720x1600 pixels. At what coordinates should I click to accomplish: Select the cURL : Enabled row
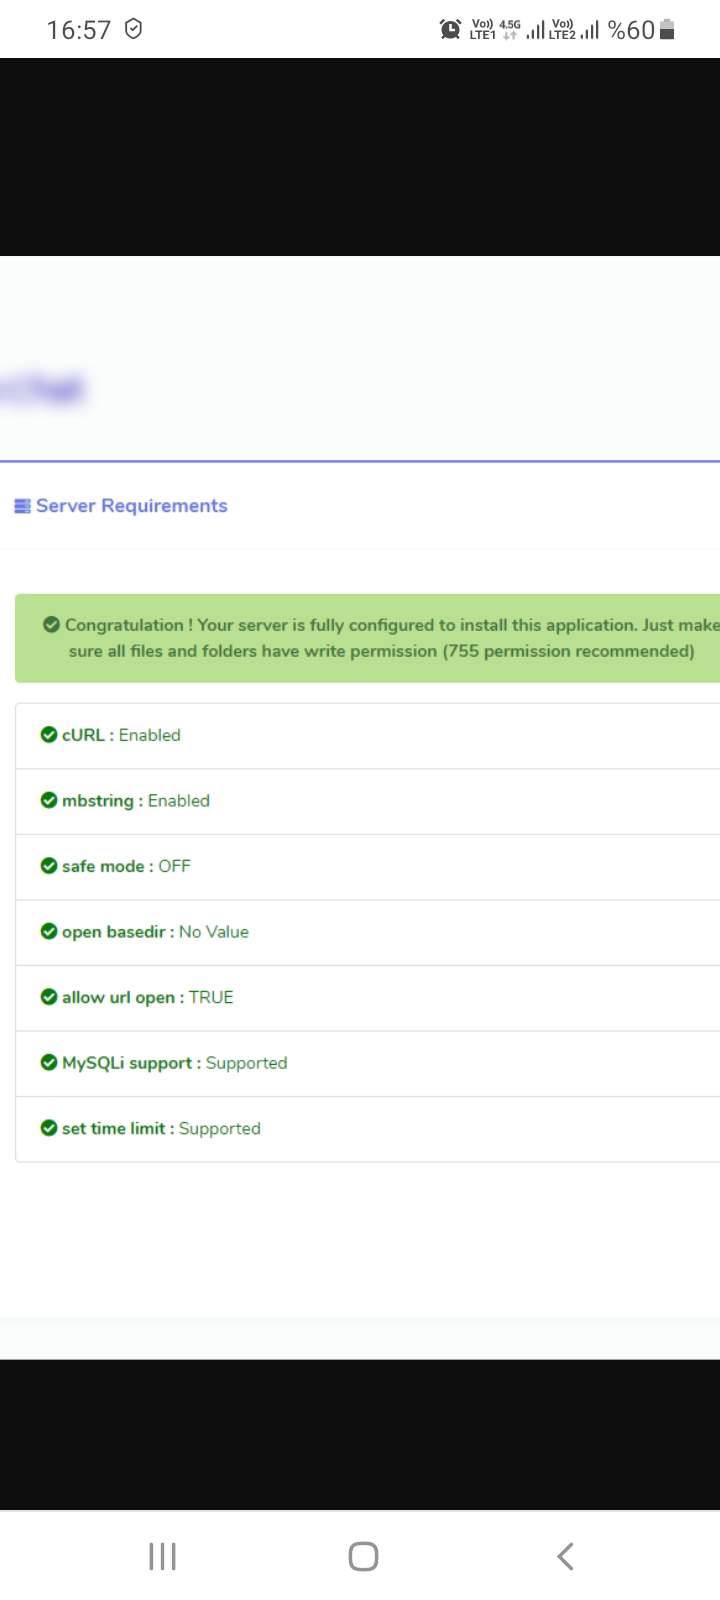click(x=368, y=736)
